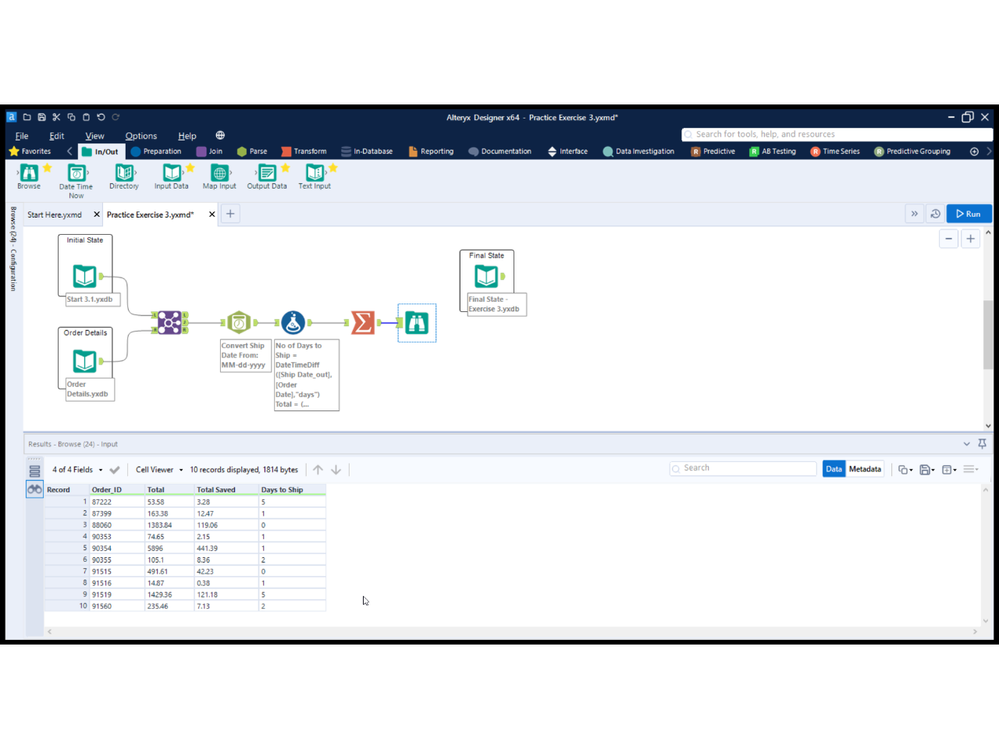Open the Options menu
Image resolution: width=999 pixels, height=749 pixels.
(x=141, y=136)
